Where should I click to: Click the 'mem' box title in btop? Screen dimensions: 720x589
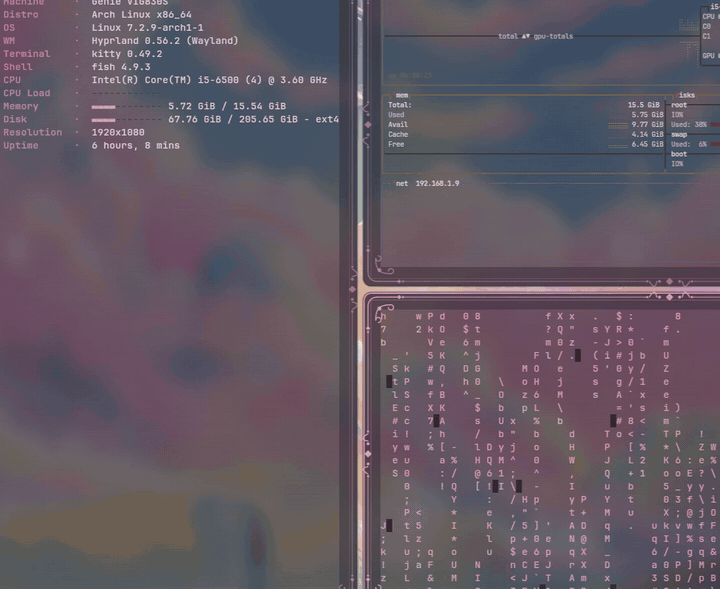[x=402, y=95]
